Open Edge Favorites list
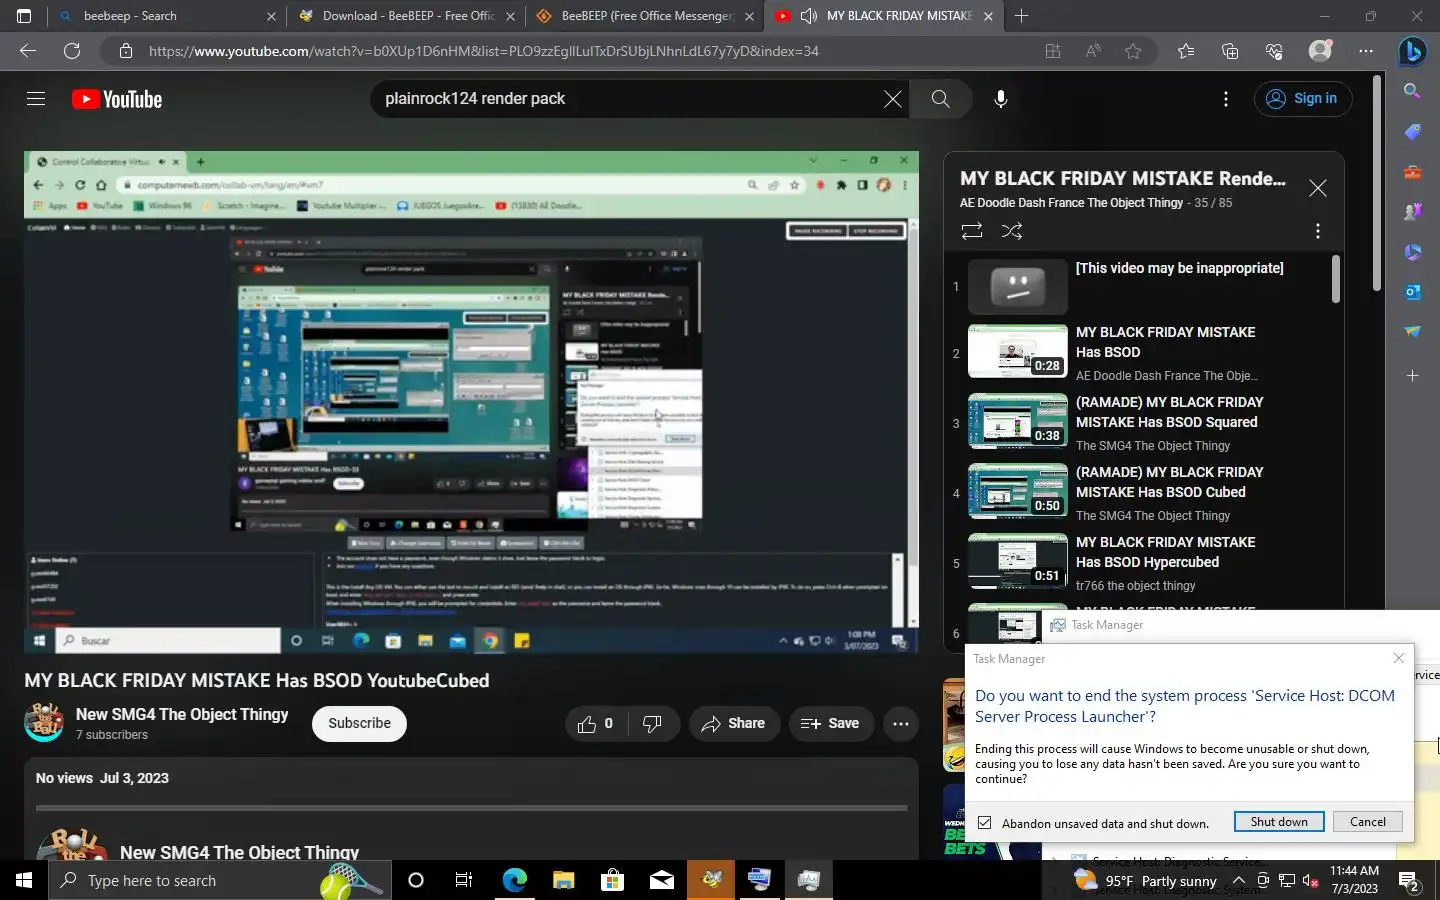Screen dimensions: 1440x900 tap(1186, 51)
